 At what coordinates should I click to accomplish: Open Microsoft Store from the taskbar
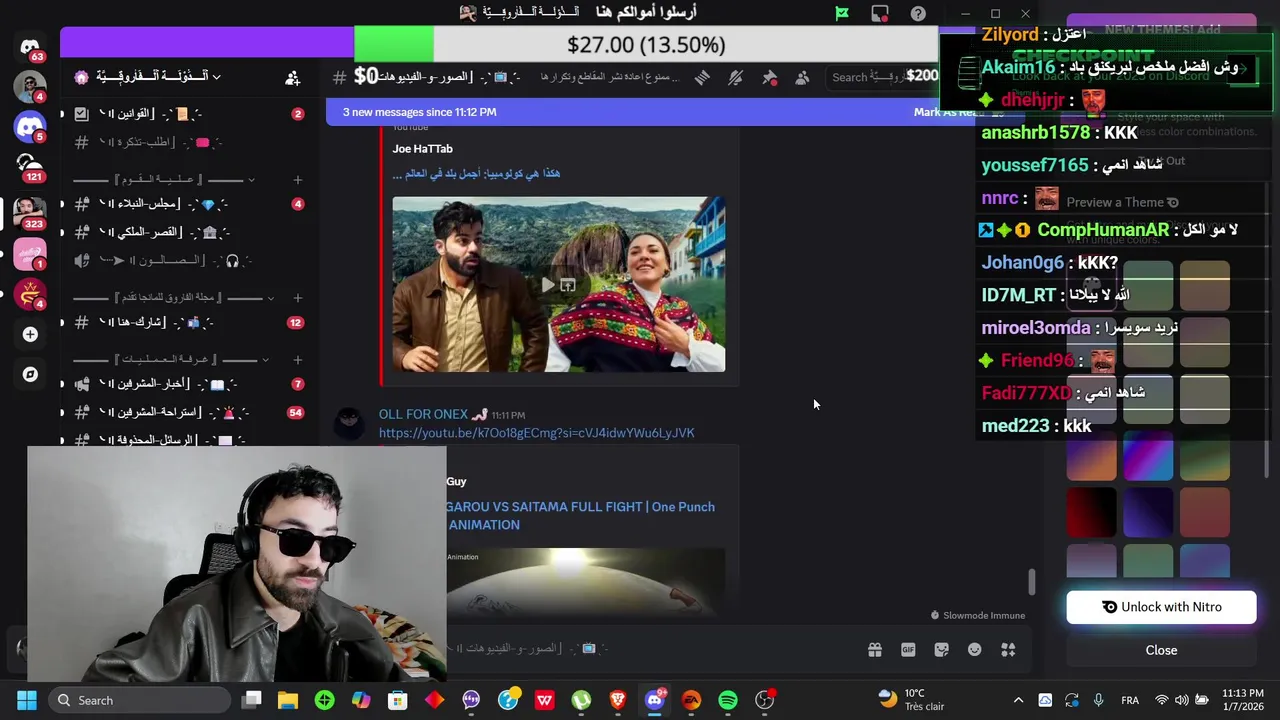click(x=398, y=700)
